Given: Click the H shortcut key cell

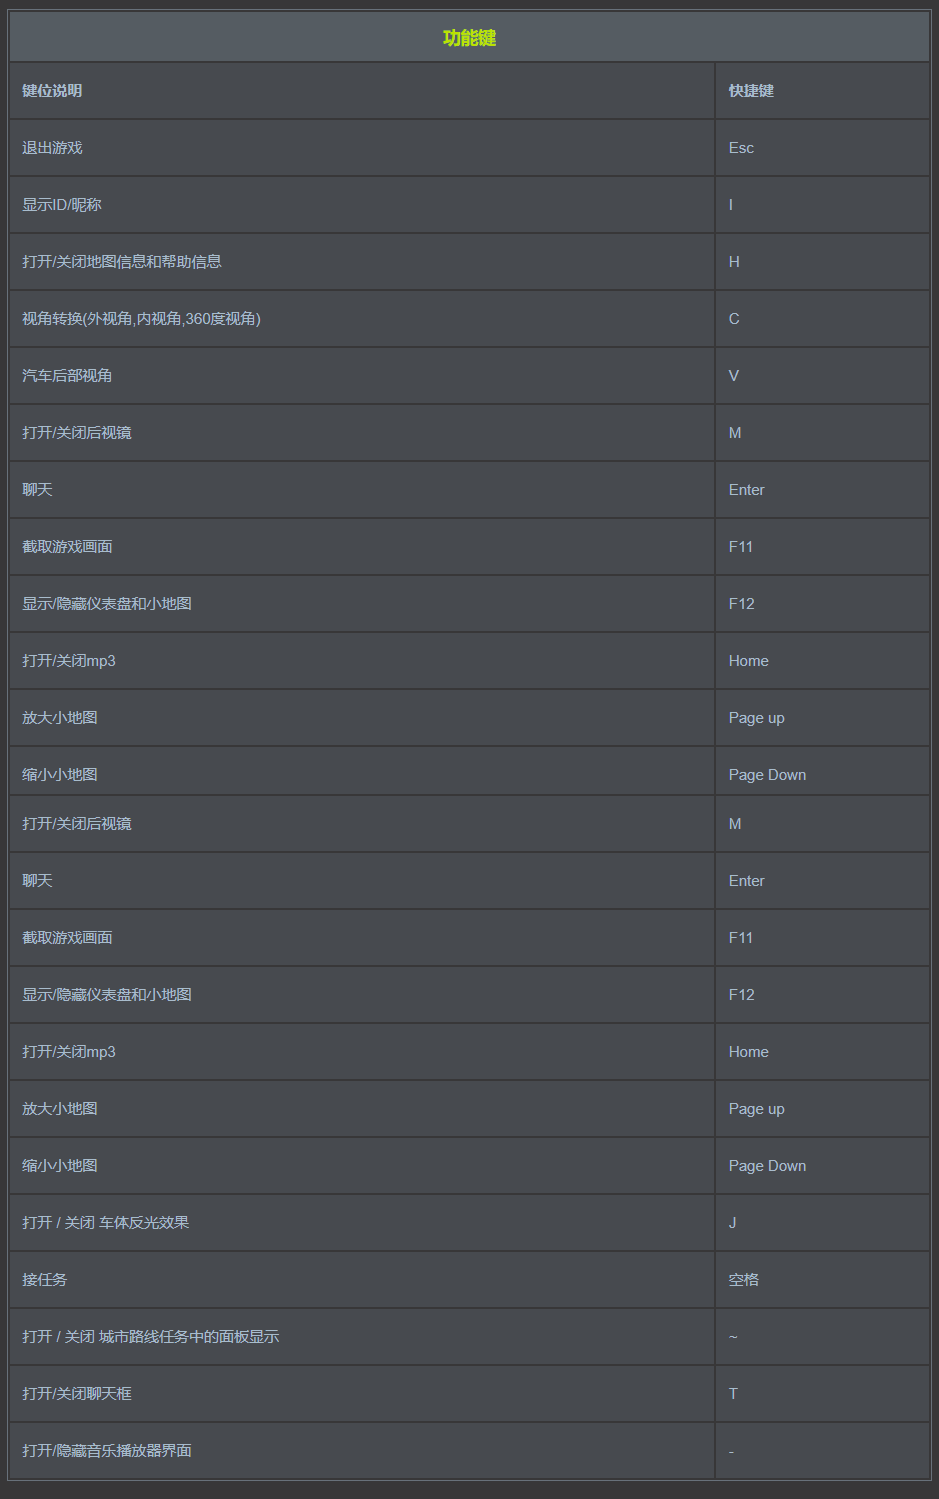Looking at the screenshot, I should click(734, 262).
